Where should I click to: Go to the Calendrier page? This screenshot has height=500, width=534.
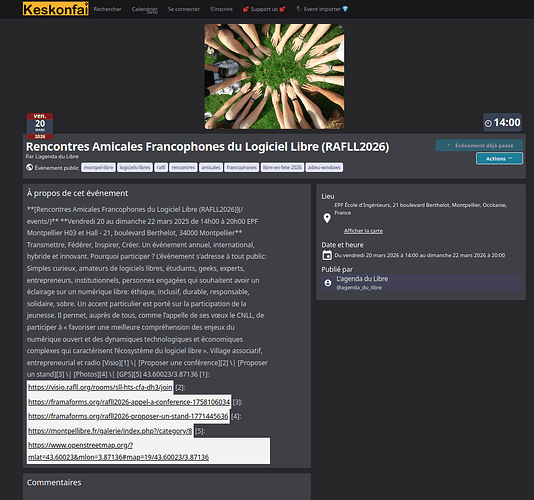[x=145, y=10]
